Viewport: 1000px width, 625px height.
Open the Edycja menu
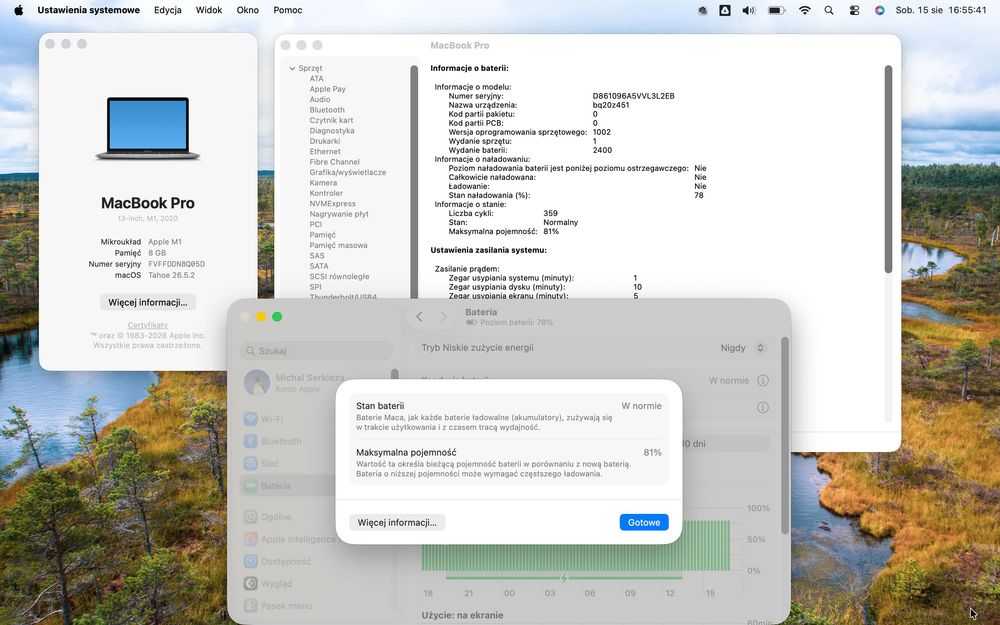click(x=168, y=10)
